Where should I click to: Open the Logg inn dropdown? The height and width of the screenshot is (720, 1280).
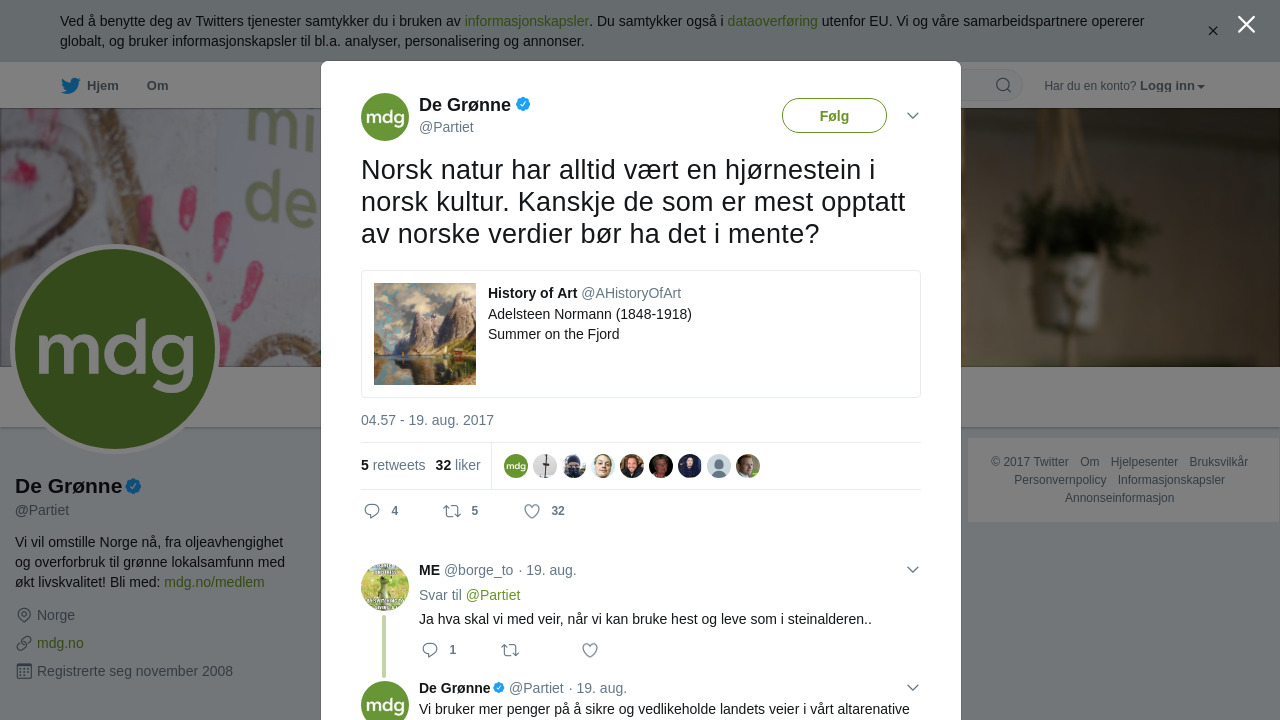[x=1172, y=86]
